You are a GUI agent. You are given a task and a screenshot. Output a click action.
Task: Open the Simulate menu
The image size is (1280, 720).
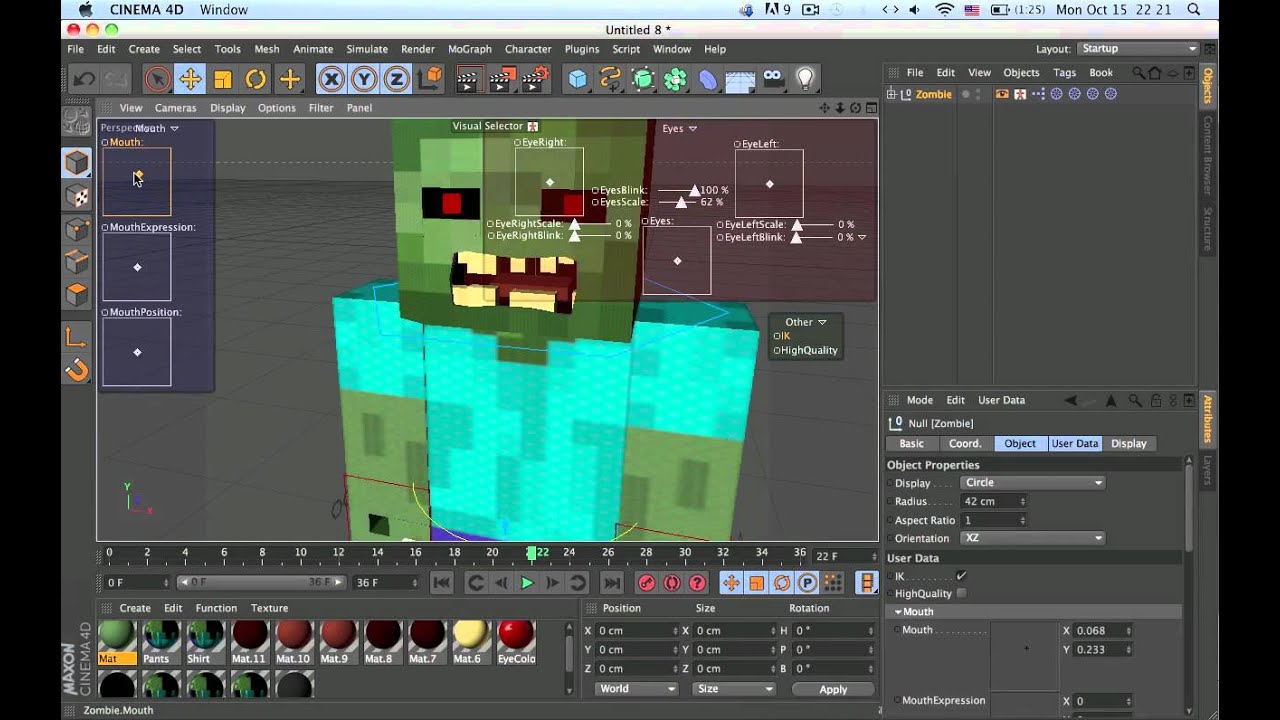pyautogui.click(x=367, y=49)
